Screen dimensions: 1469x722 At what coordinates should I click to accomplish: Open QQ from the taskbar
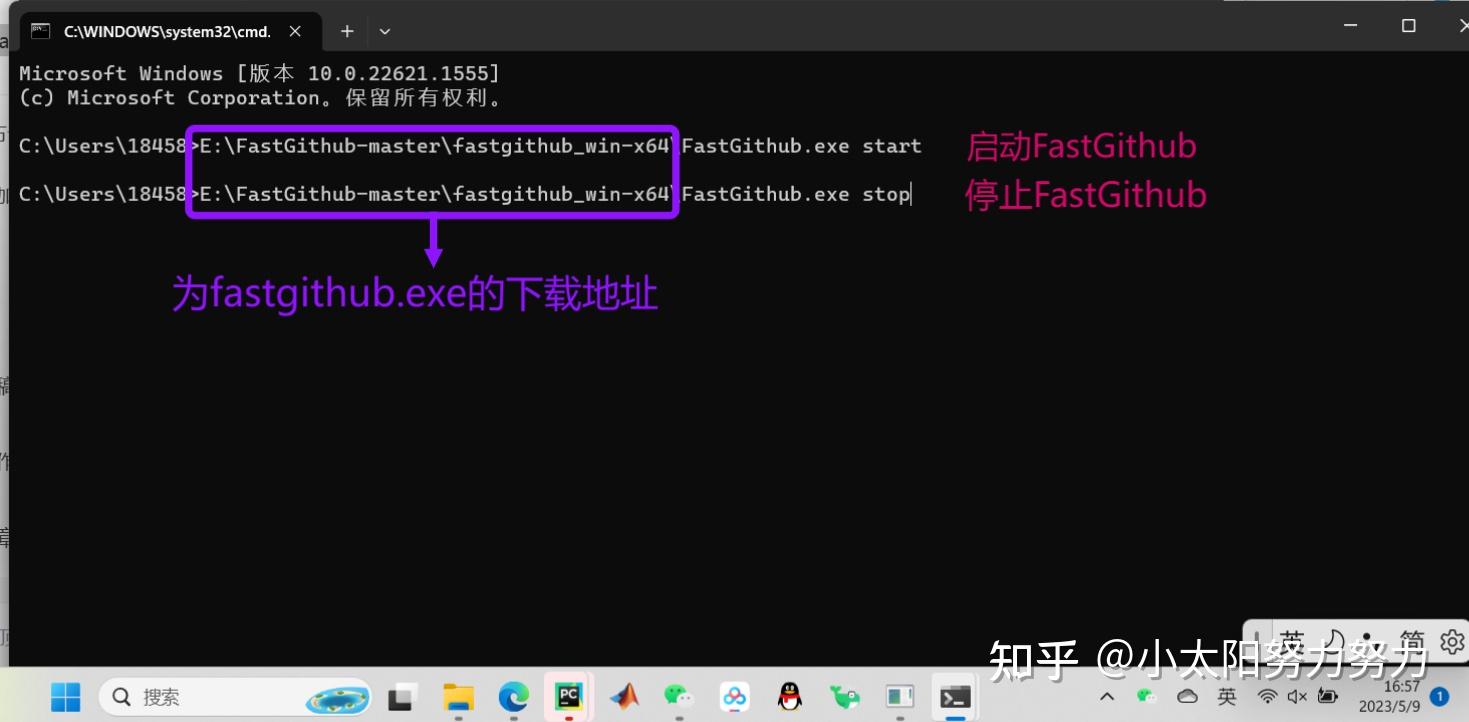coord(788,697)
